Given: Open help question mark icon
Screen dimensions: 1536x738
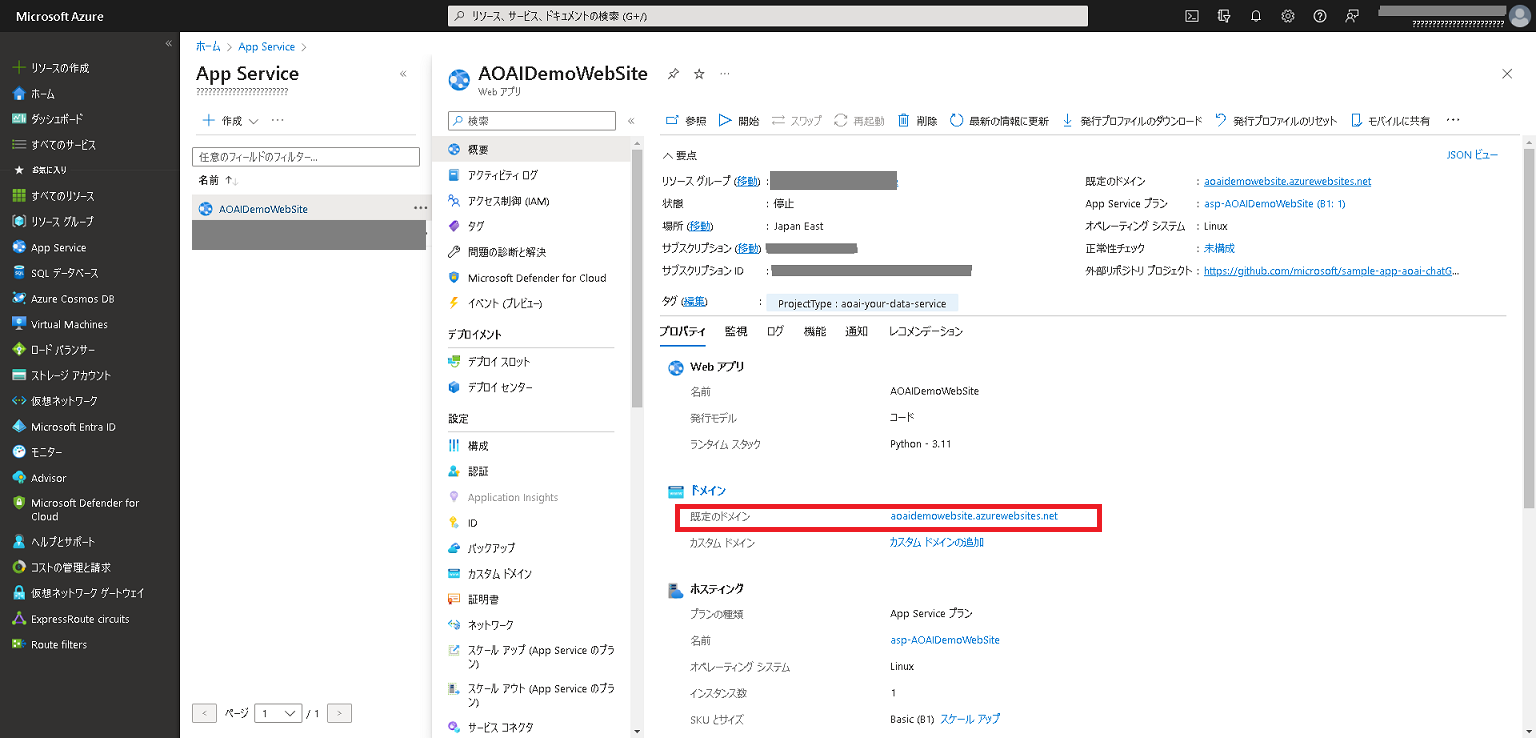Looking at the screenshot, I should 1320,16.
